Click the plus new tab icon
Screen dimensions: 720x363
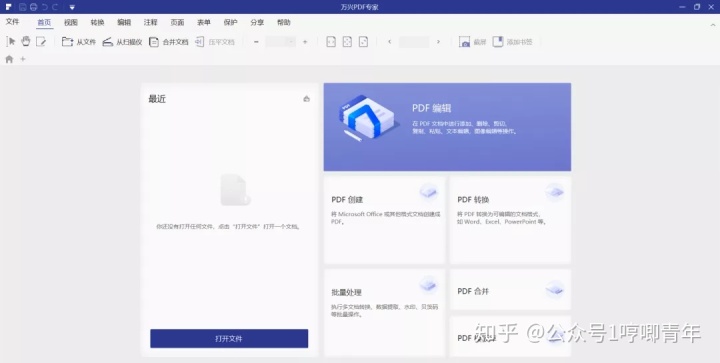click(x=22, y=59)
